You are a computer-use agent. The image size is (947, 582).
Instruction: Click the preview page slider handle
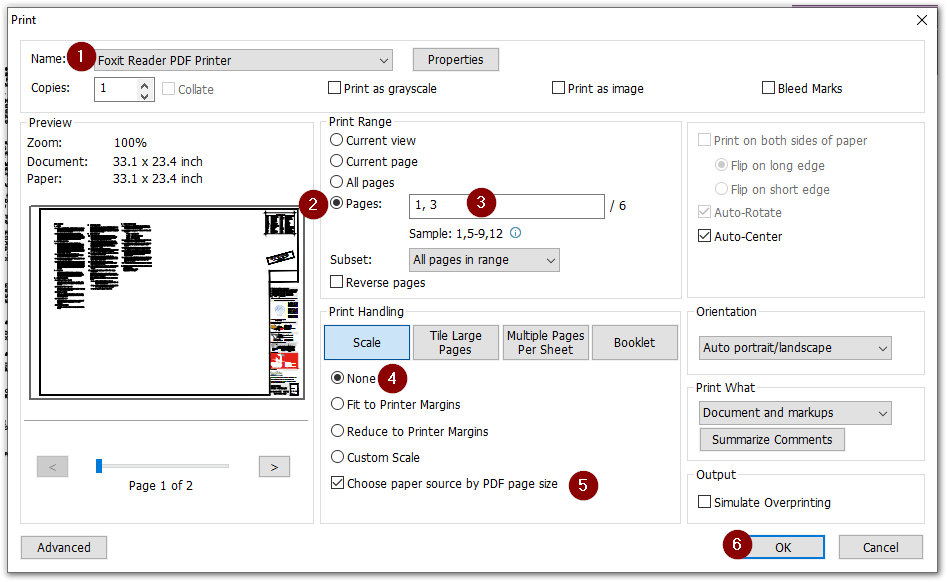coord(99,466)
